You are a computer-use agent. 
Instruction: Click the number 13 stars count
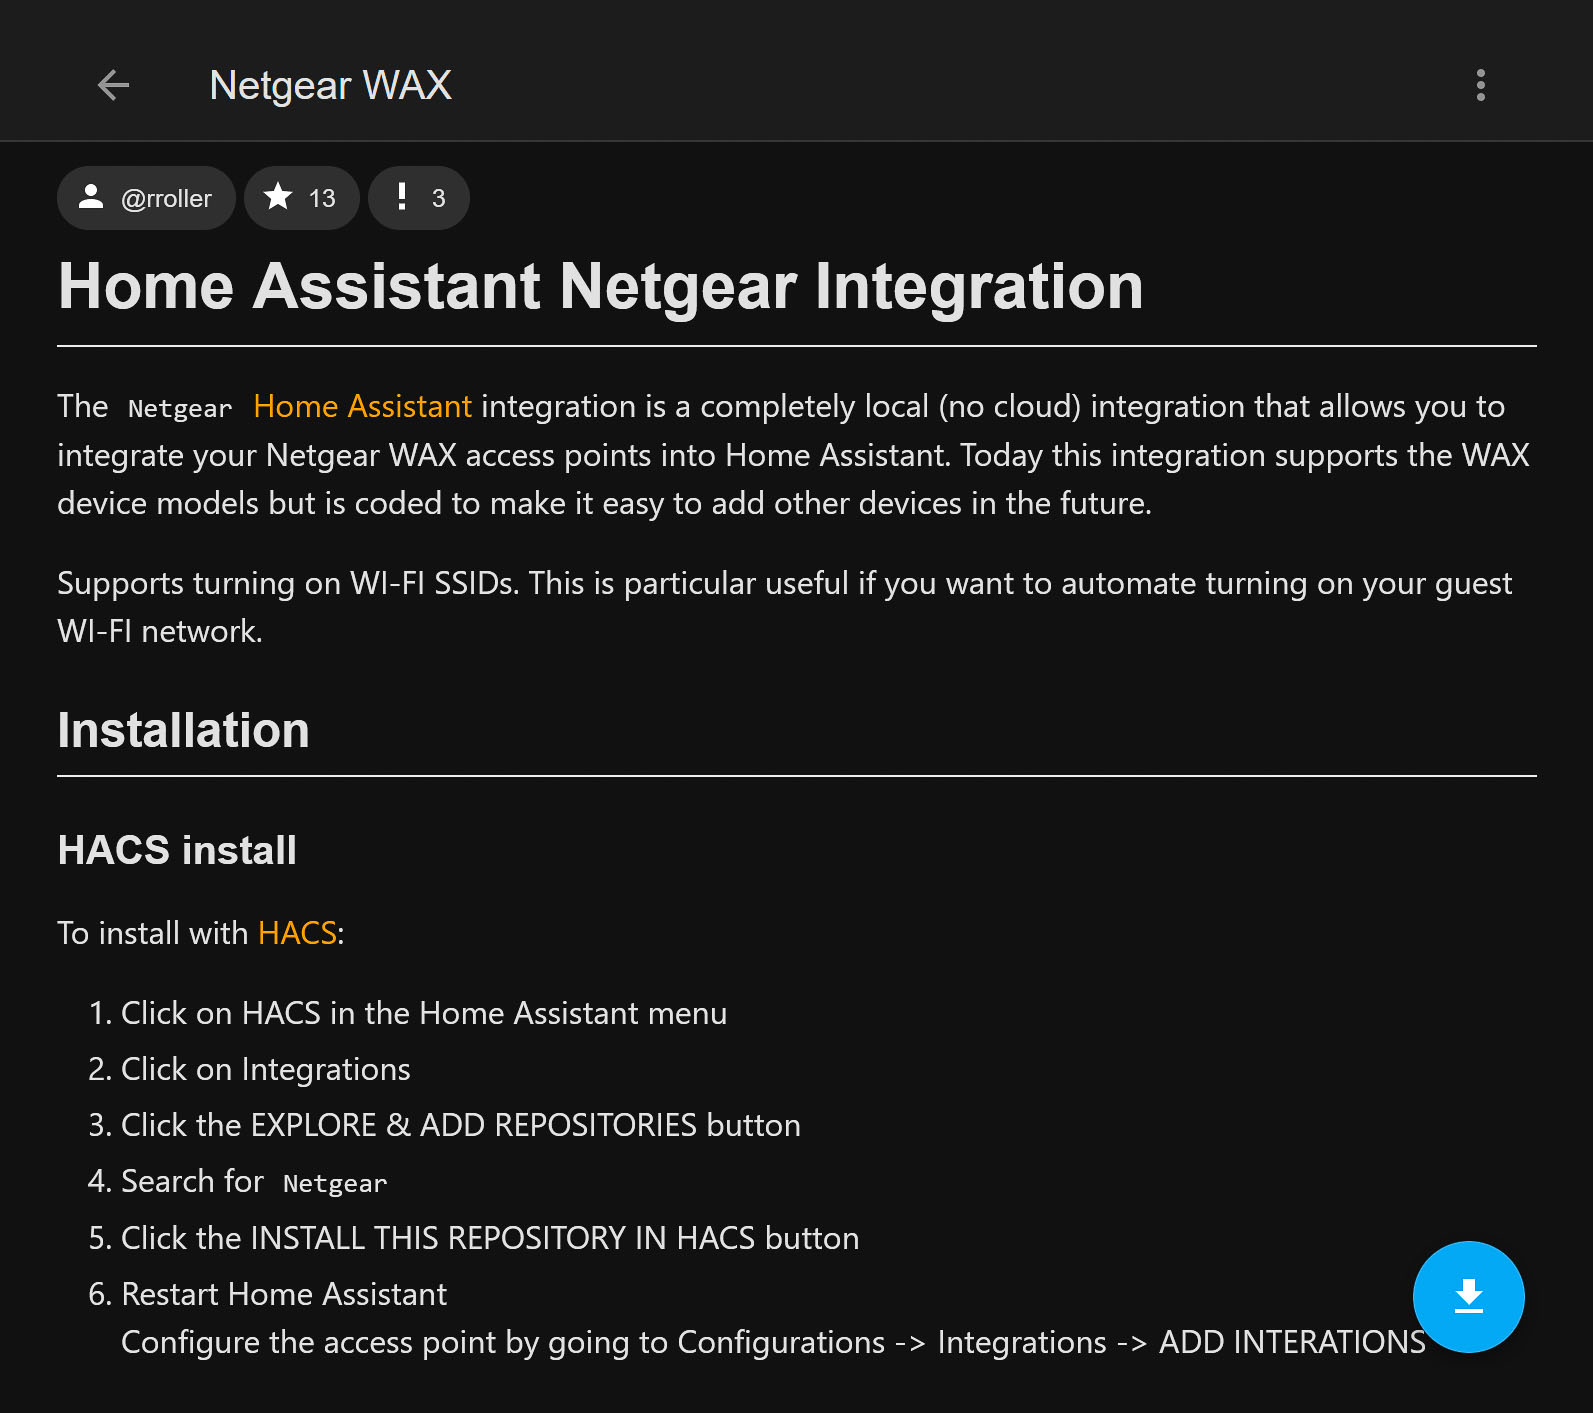click(322, 198)
